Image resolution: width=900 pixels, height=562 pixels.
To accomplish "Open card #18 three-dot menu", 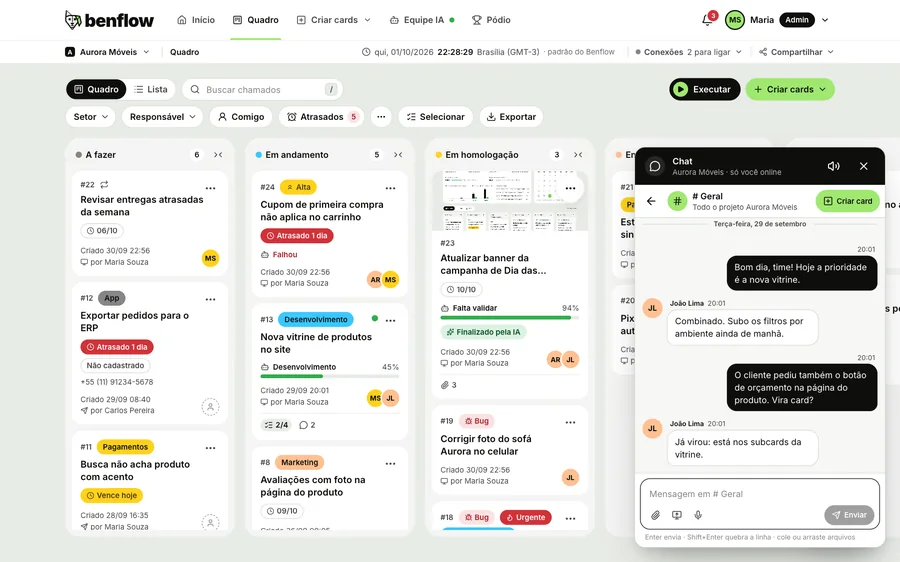I will pos(570,518).
